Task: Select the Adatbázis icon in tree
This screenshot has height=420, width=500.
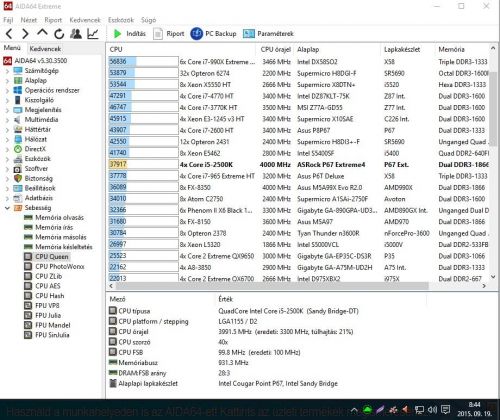Action: point(18,198)
